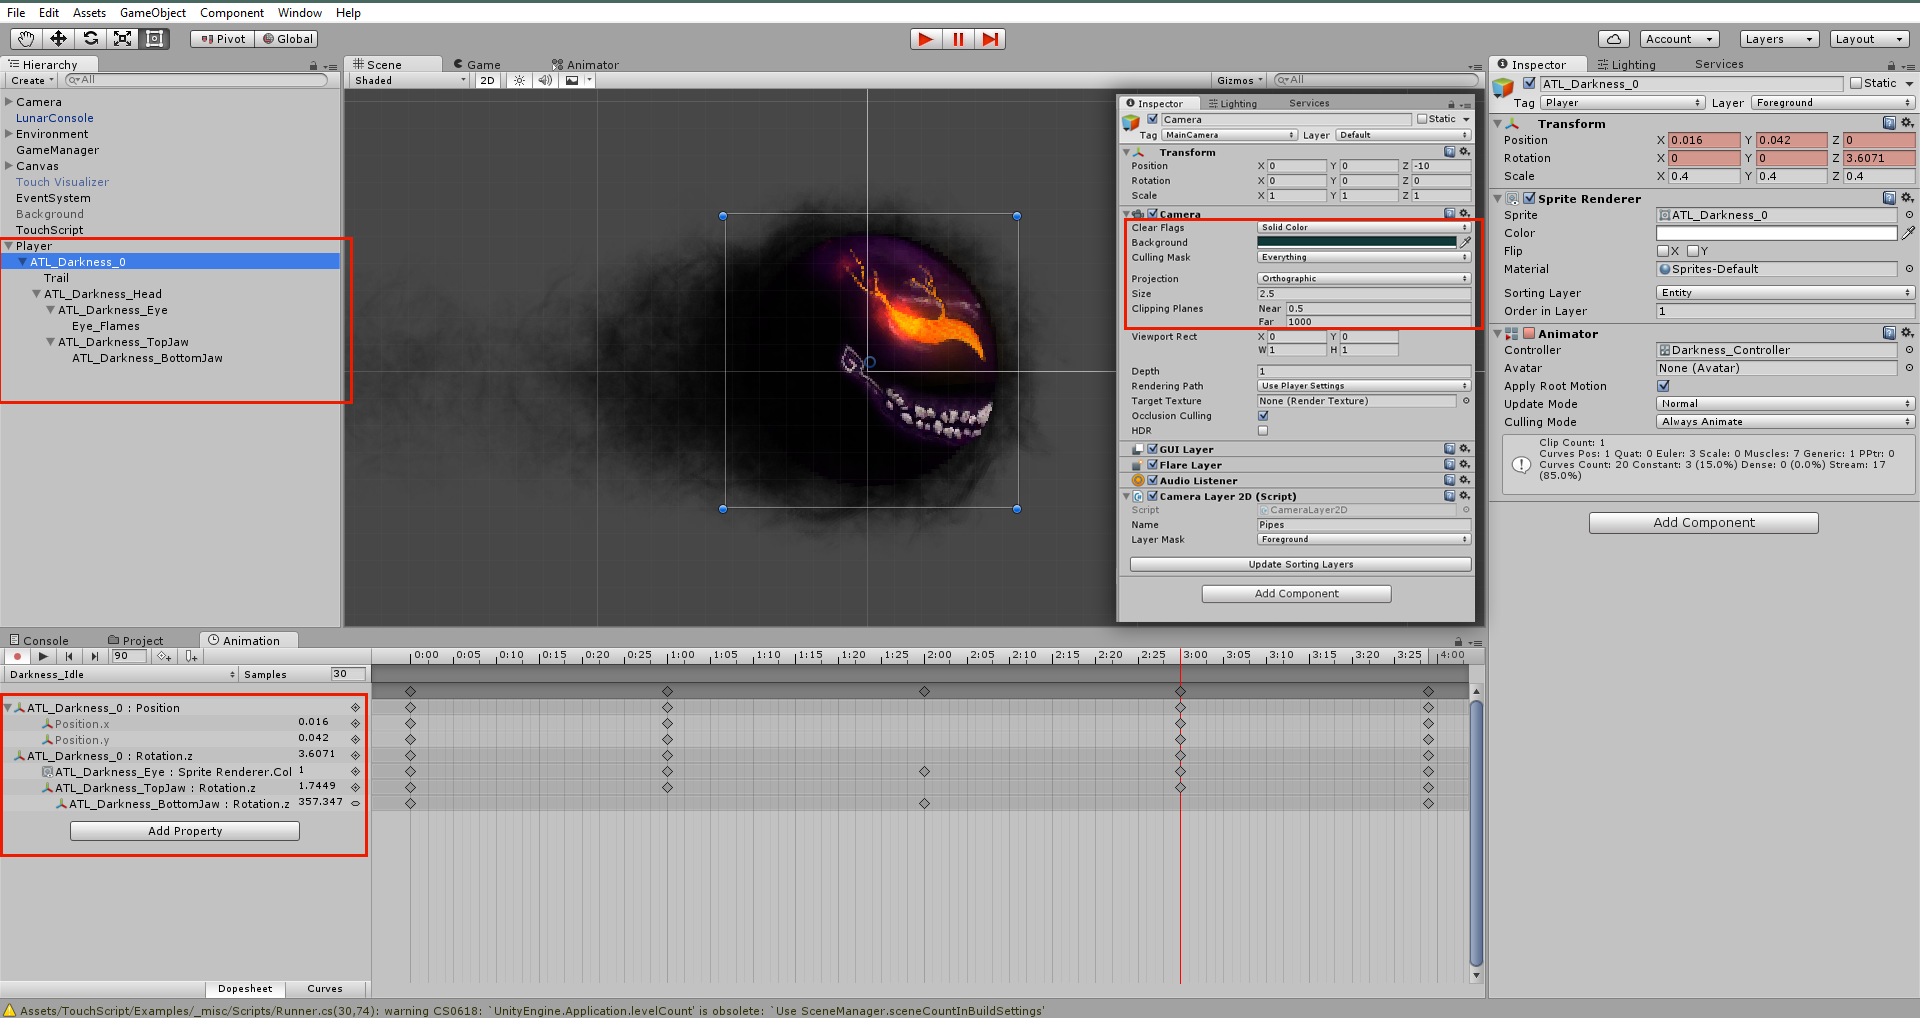Open the Animator Controller object picker circle
Screen dimensions: 1920x1018
pyautogui.click(x=1909, y=350)
